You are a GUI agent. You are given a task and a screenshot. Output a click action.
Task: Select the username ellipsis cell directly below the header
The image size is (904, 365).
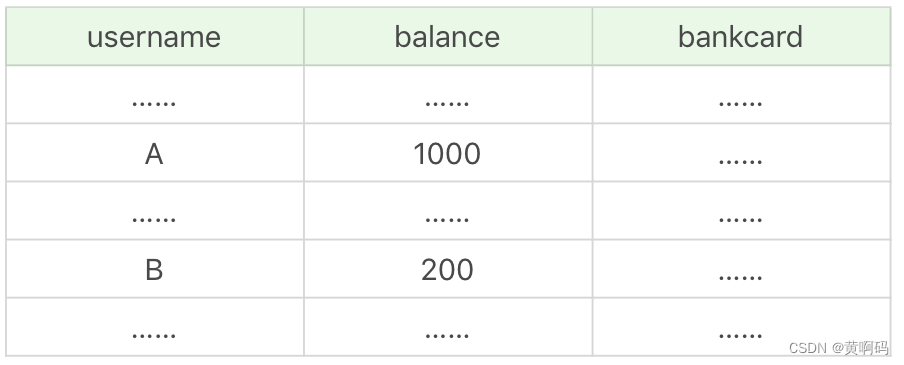pos(155,95)
